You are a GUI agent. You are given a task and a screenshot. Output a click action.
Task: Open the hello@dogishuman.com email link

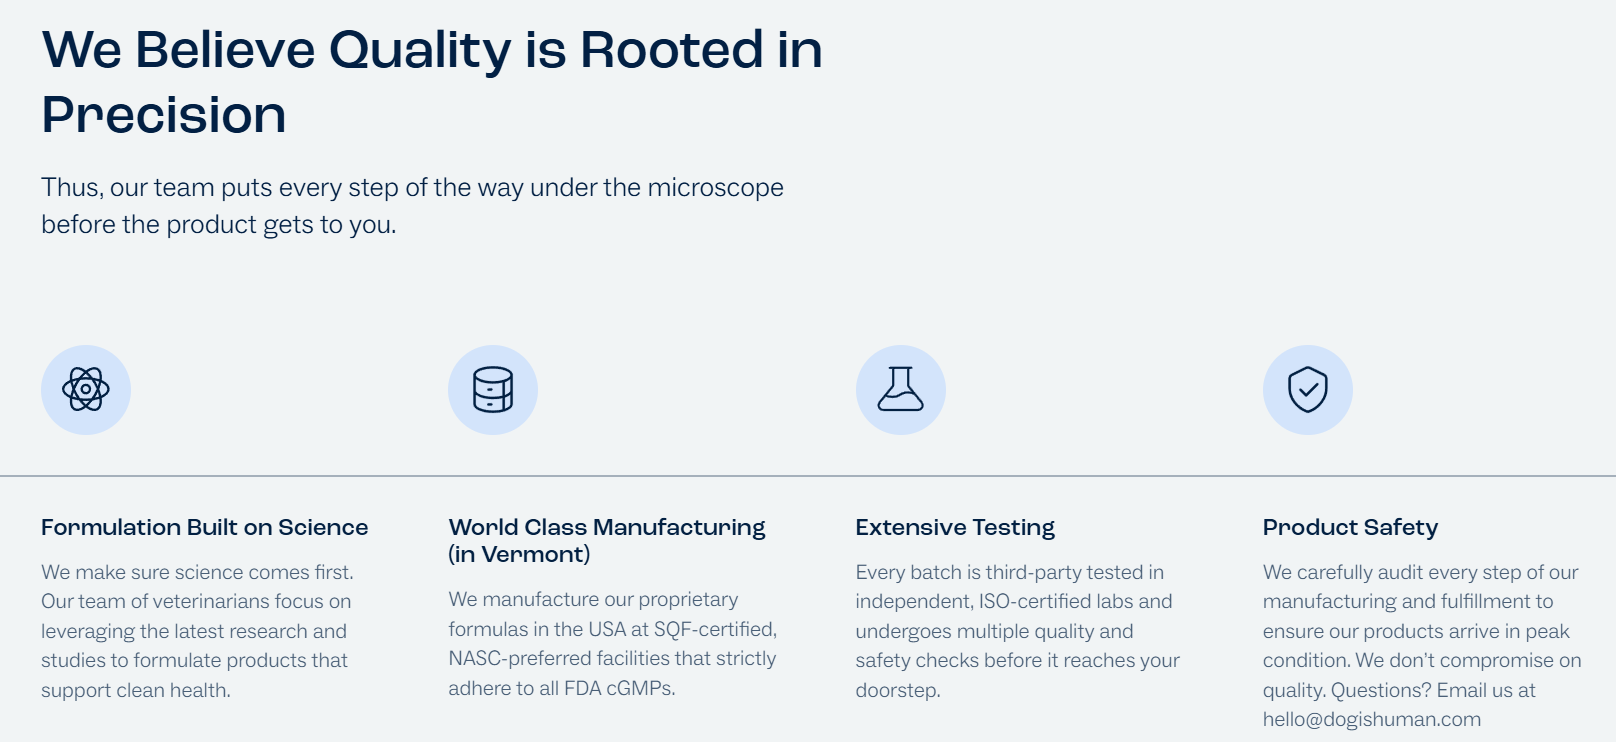tap(1372, 719)
